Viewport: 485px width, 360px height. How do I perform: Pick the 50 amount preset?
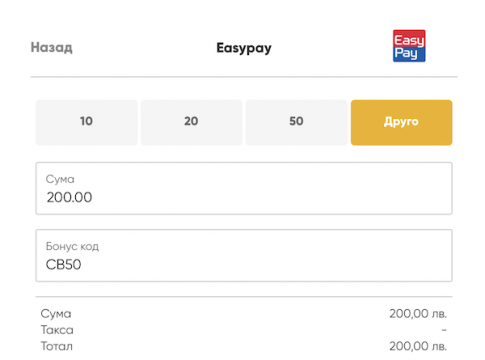[x=296, y=122]
